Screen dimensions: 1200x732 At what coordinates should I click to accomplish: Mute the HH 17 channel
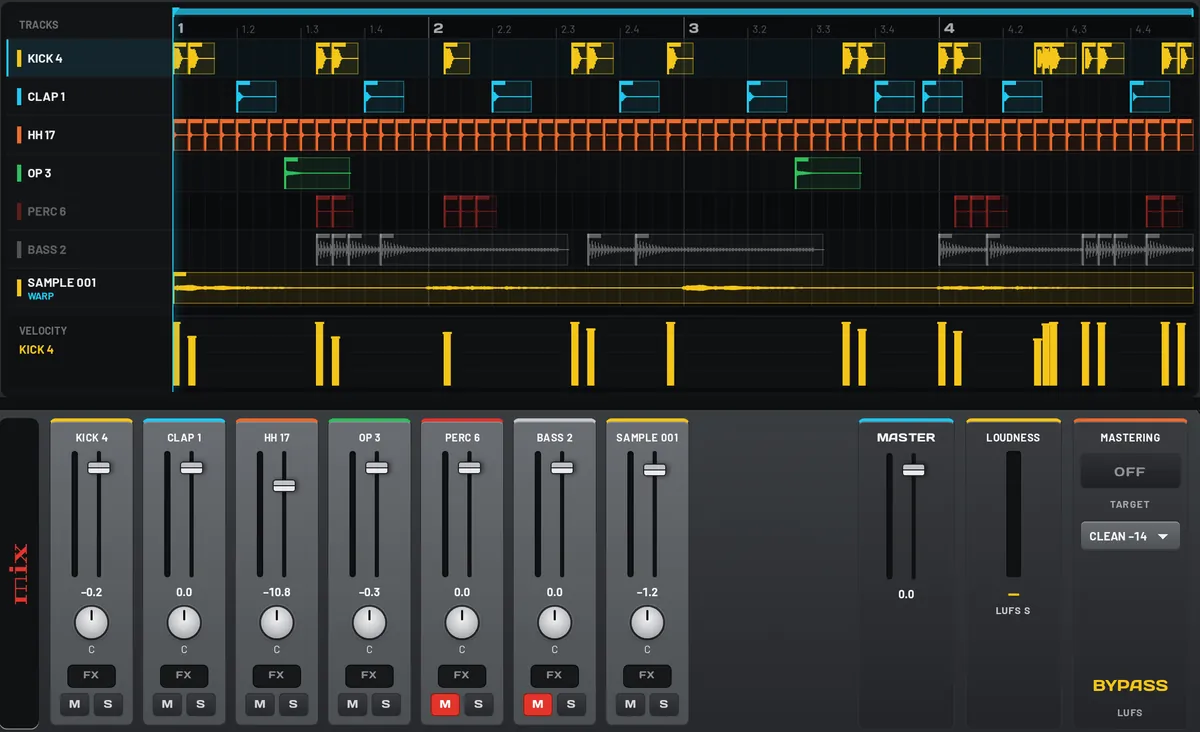click(260, 704)
